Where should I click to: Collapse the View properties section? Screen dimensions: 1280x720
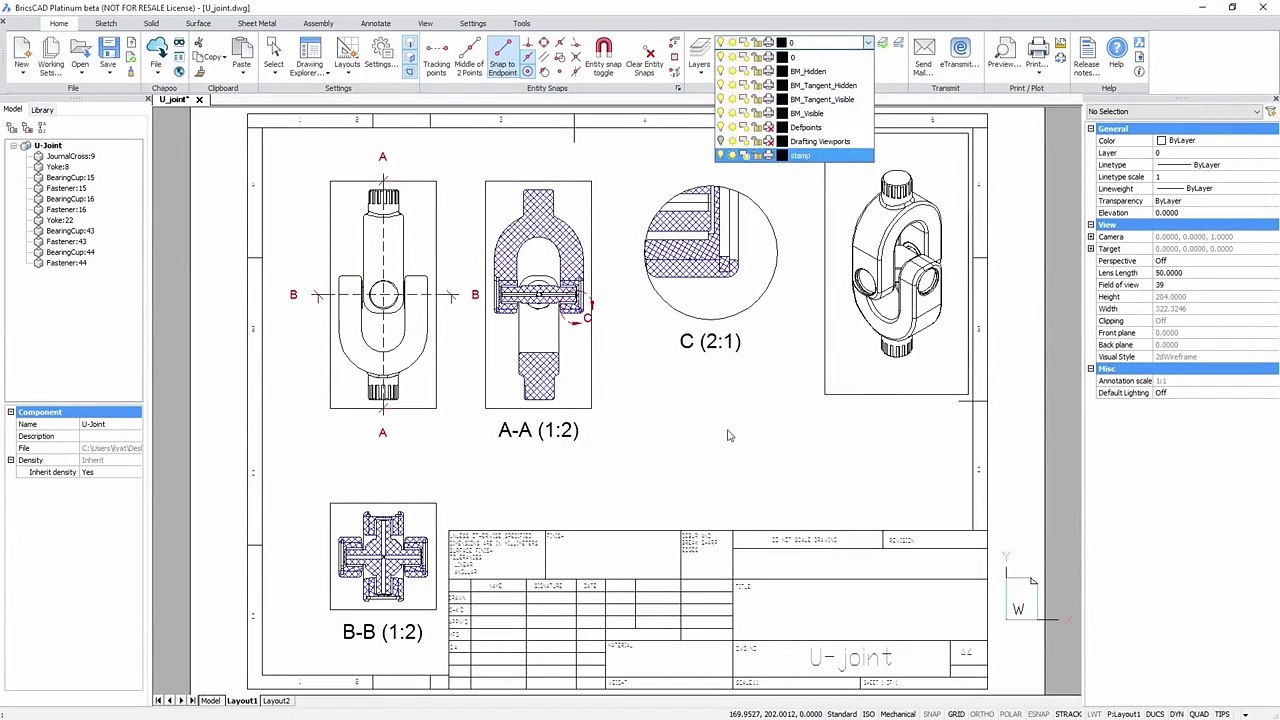(x=1091, y=225)
